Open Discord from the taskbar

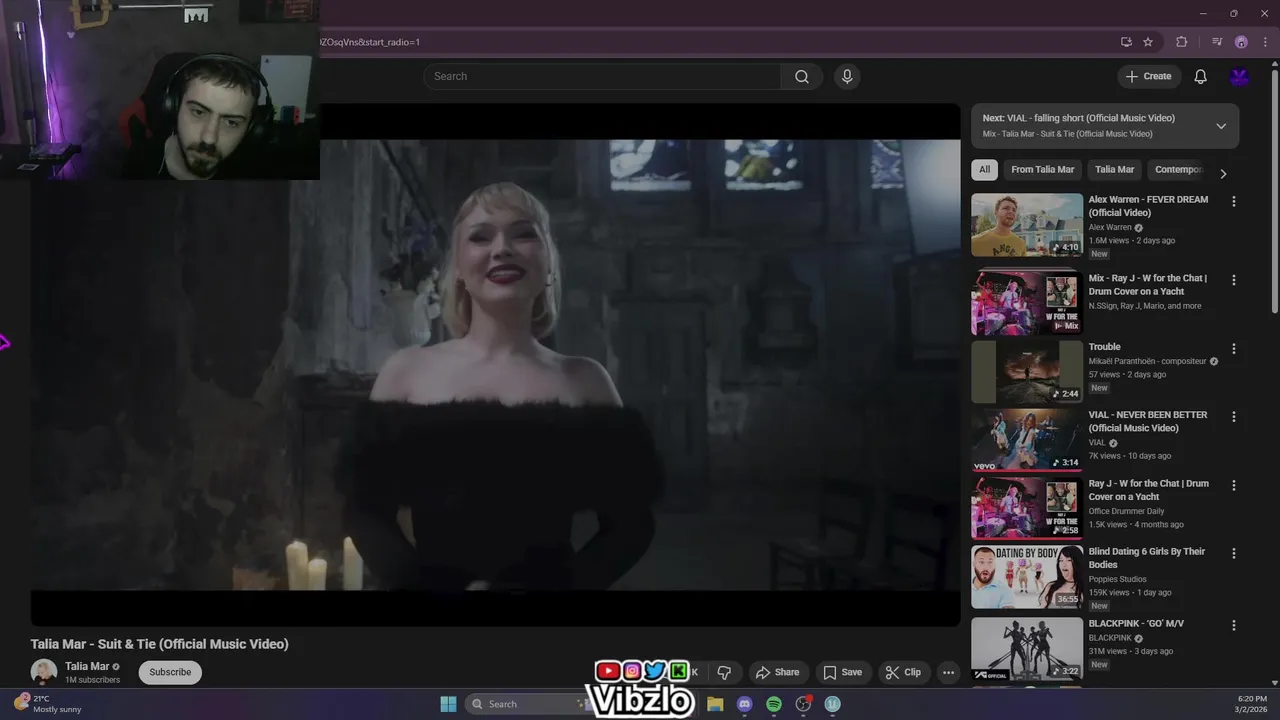[x=744, y=704]
